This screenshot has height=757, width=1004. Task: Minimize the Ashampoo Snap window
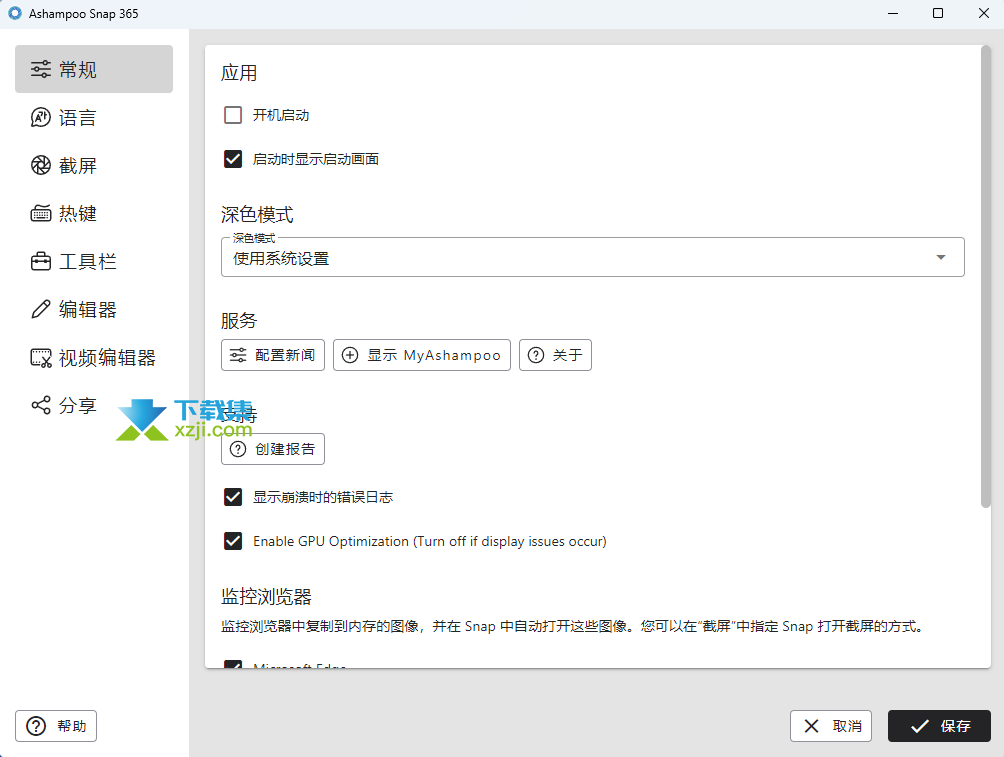(x=893, y=13)
